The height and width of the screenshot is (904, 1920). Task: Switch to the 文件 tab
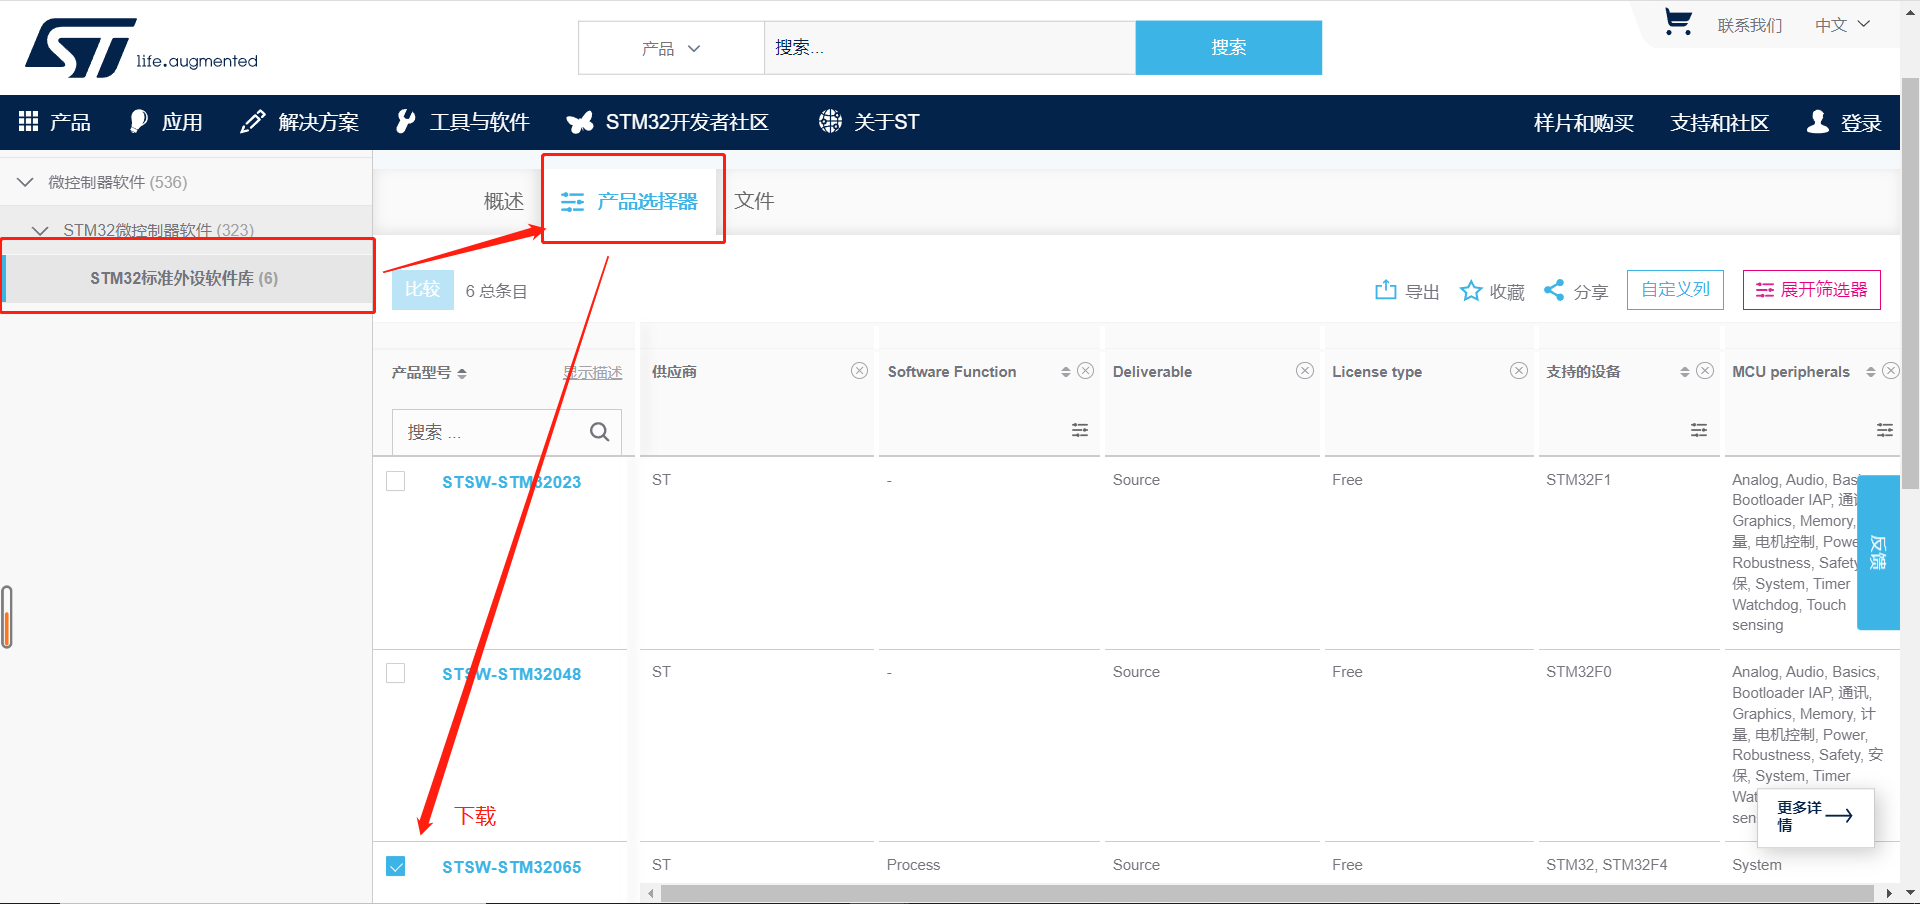pyautogui.click(x=754, y=201)
